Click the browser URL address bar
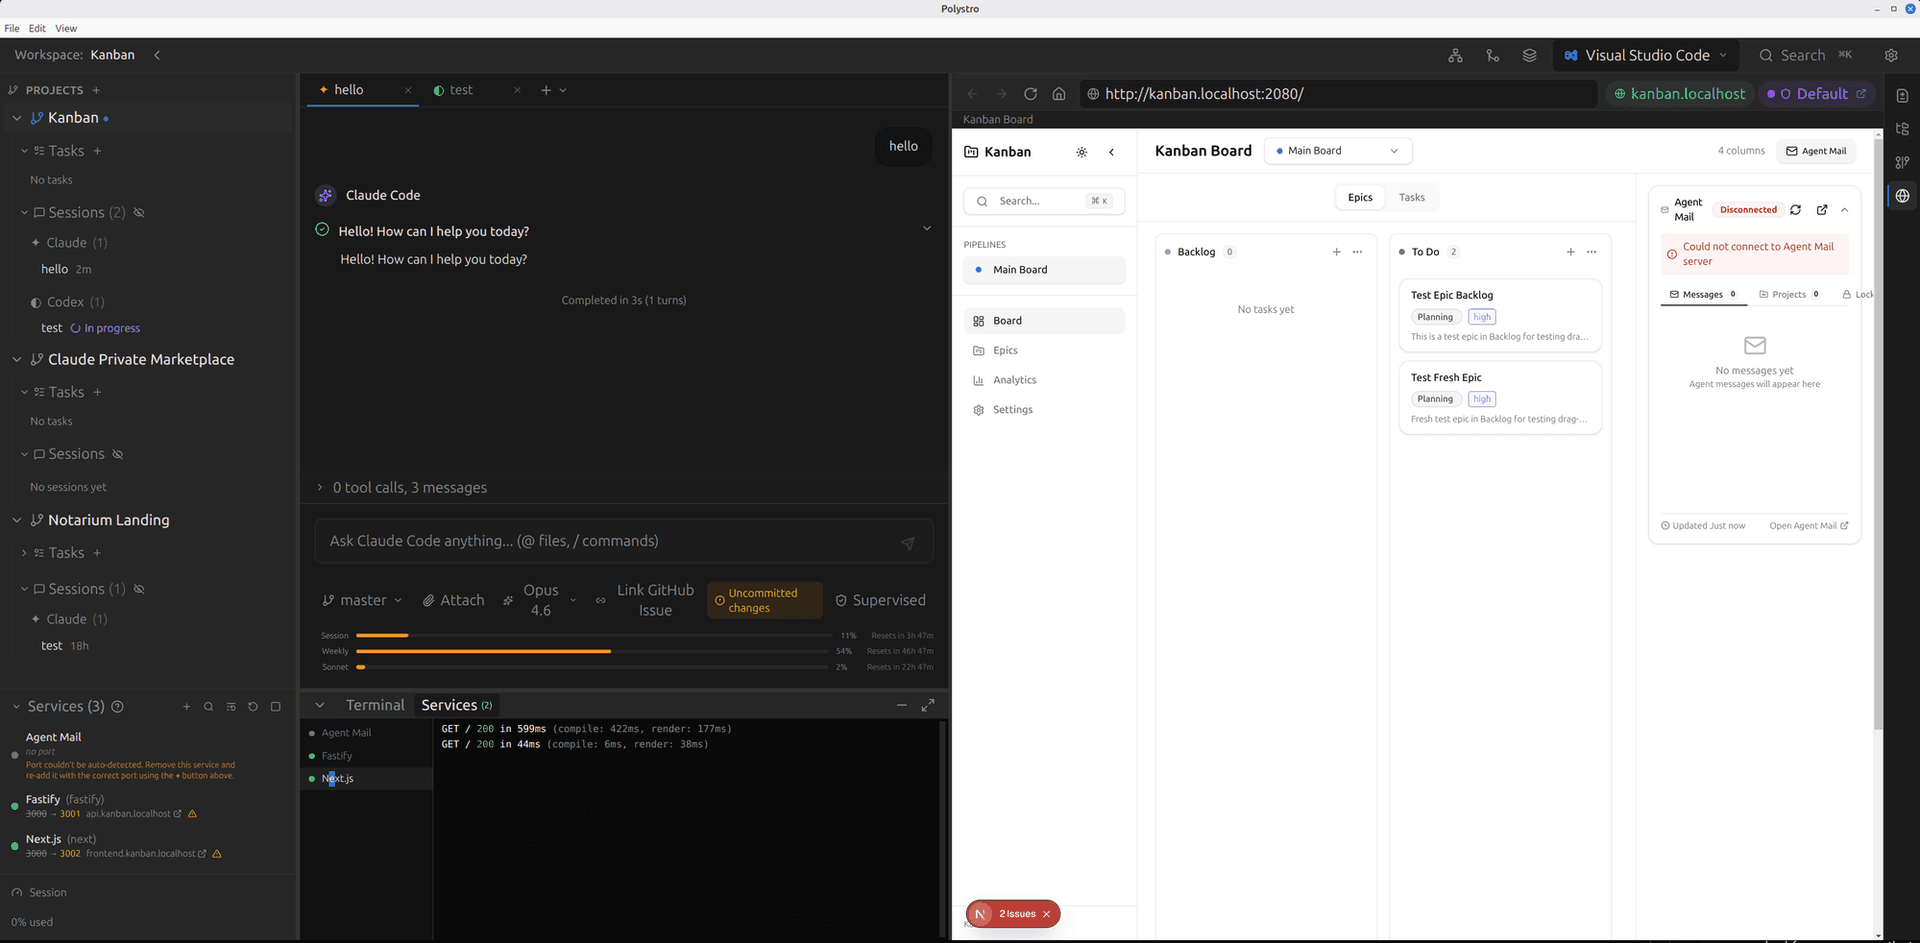Viewport: 1920px width, 943px height. (x=1338, y=94)
